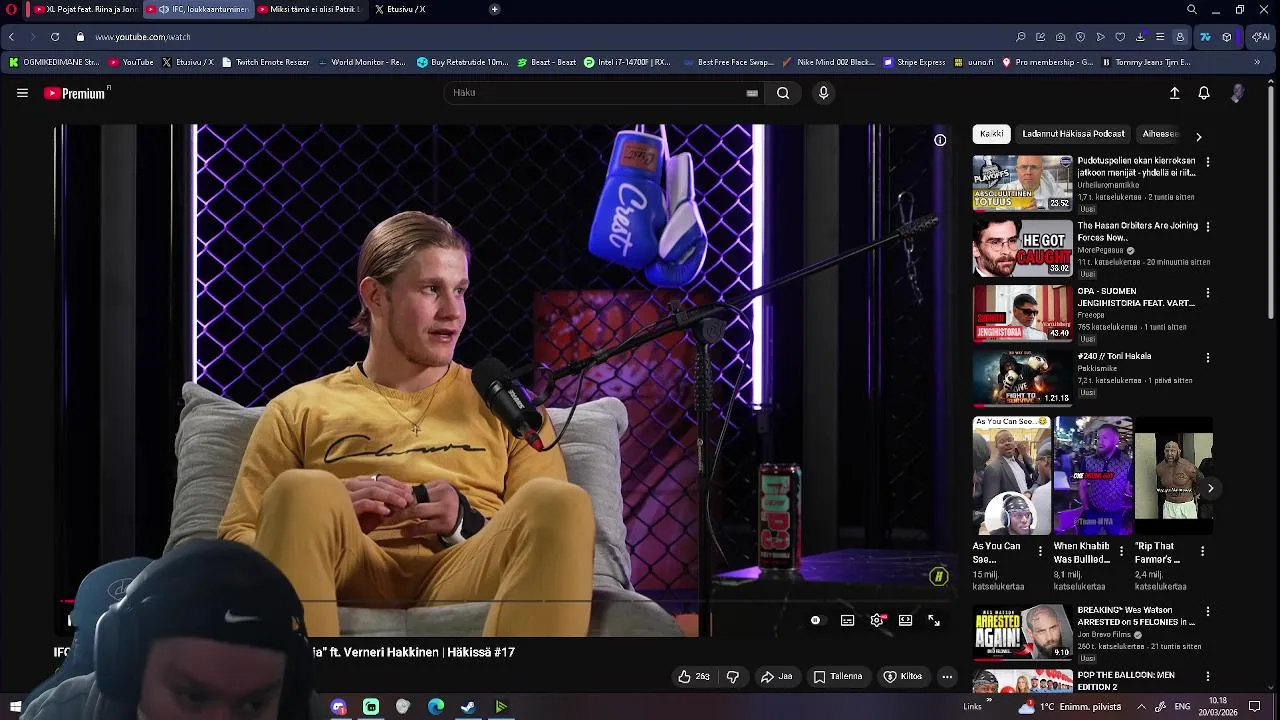Open the Suomen Jengihistoria video thumbnail
The image size is (1280, 720).
point(1022,313)
